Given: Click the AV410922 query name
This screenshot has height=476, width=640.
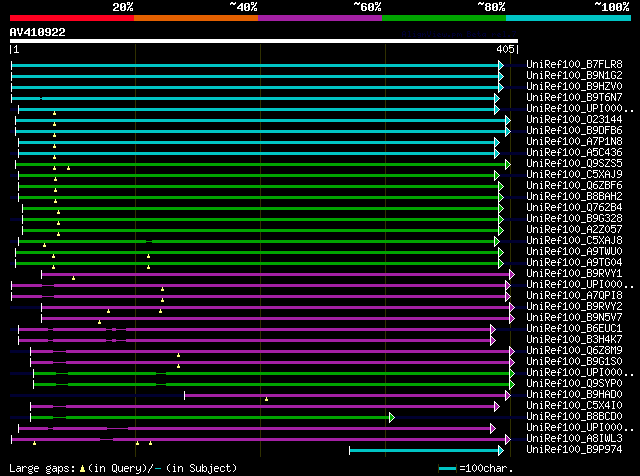Looking at the screenshot, I should (38, 32).
